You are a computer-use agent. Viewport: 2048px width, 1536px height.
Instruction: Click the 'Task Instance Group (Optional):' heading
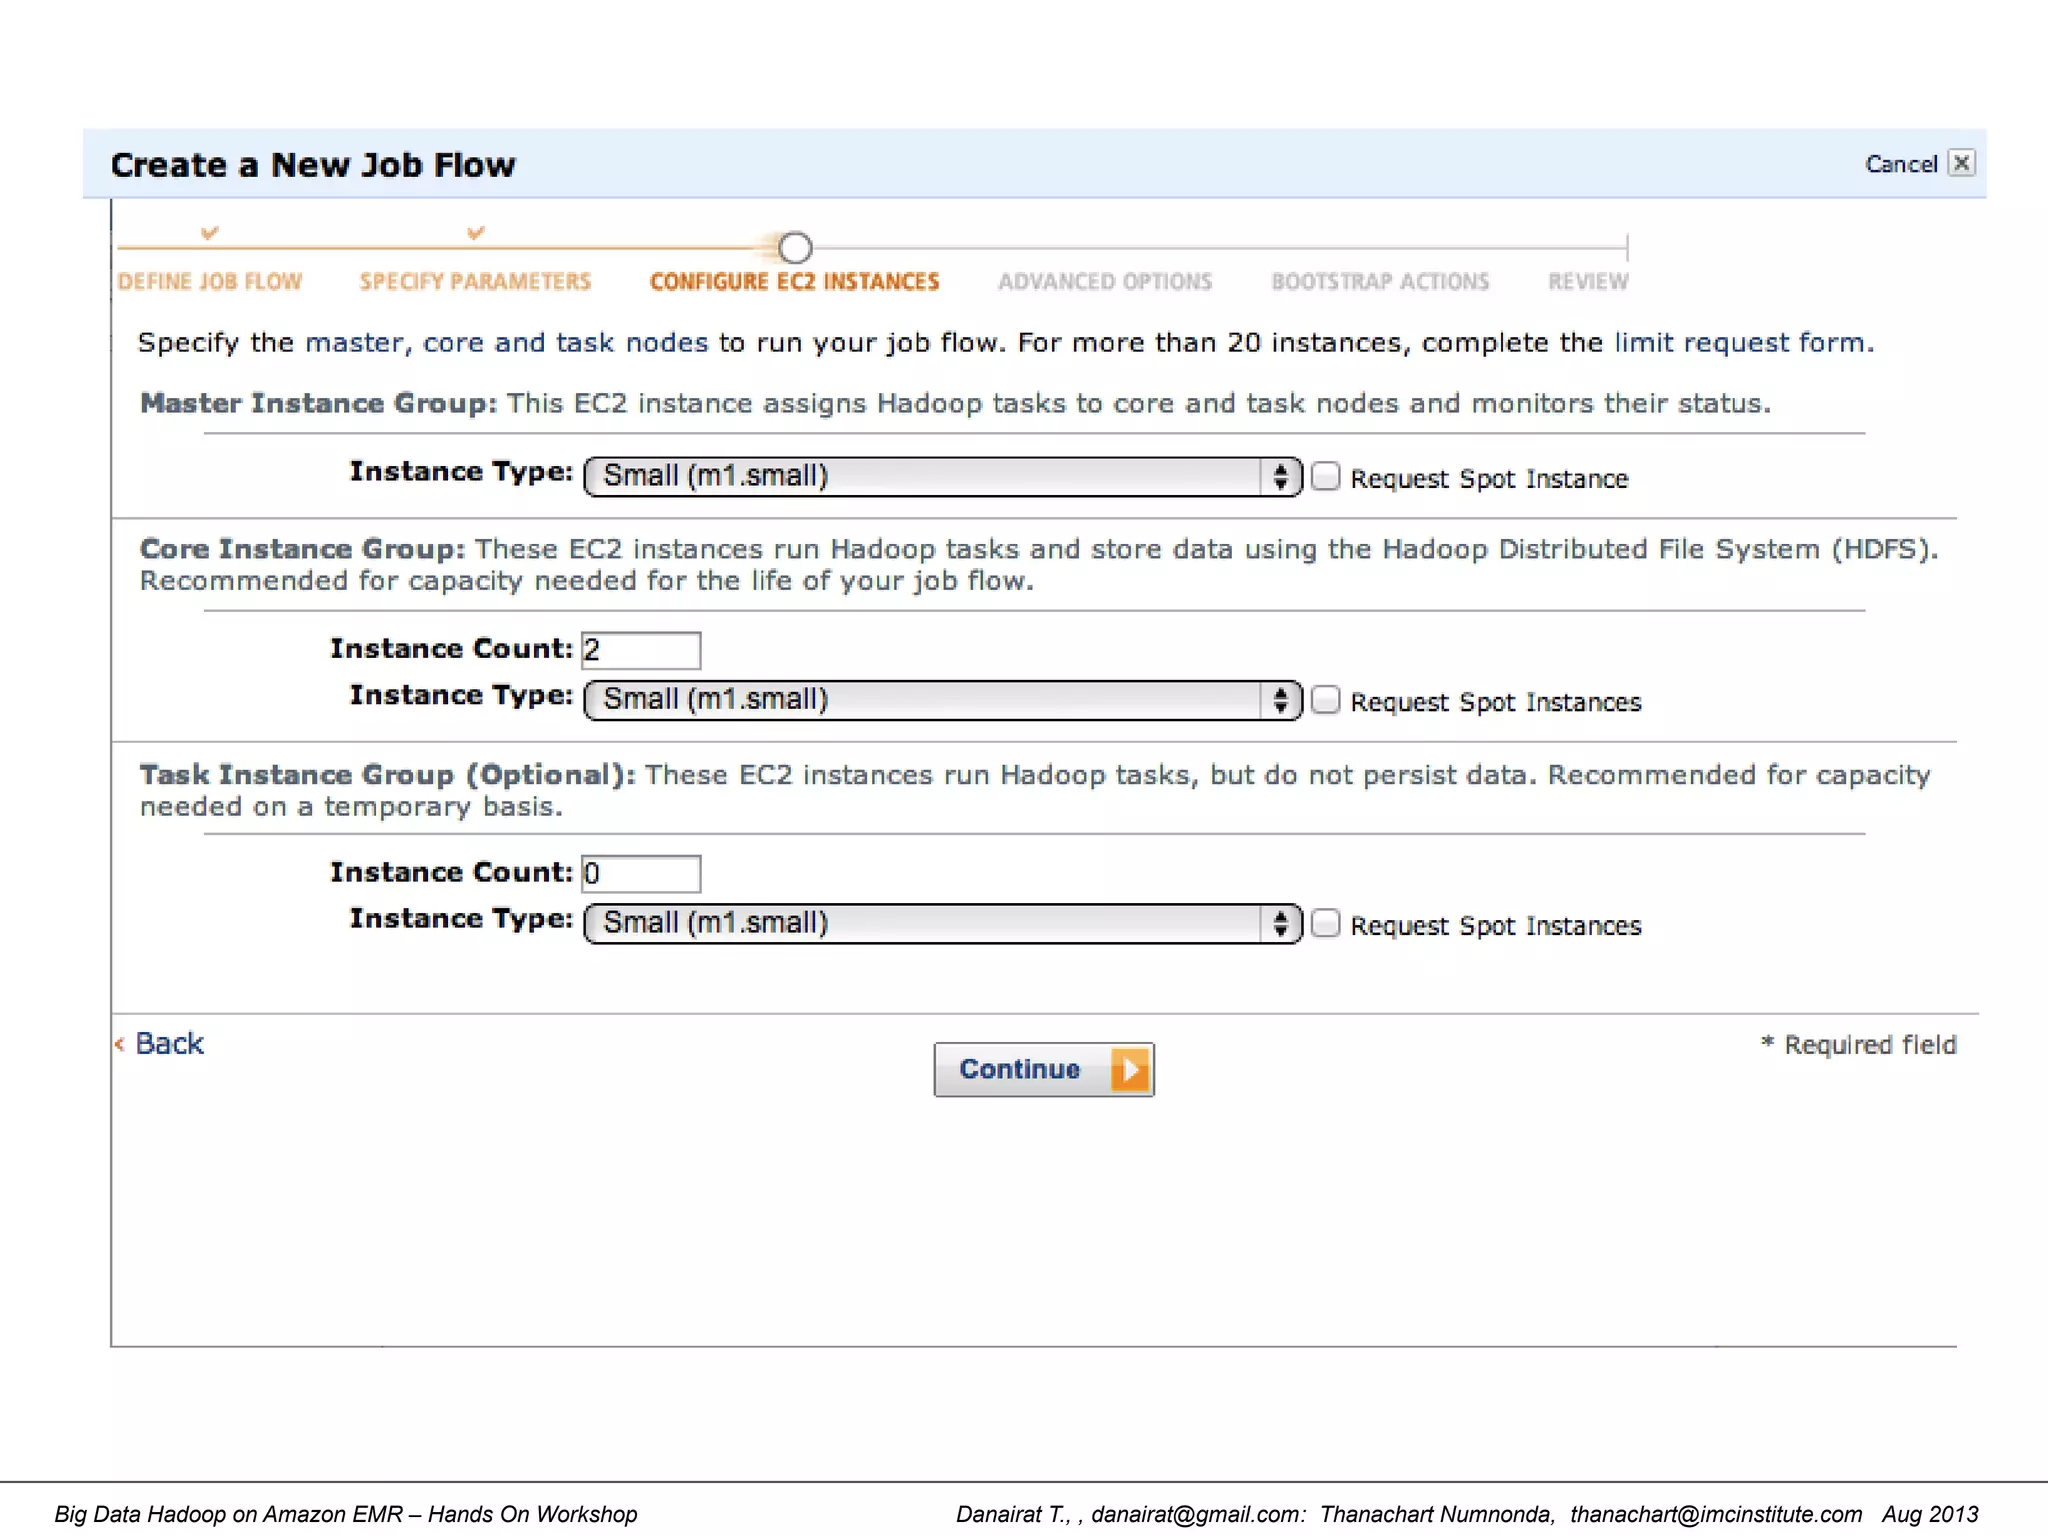[387, 775]
